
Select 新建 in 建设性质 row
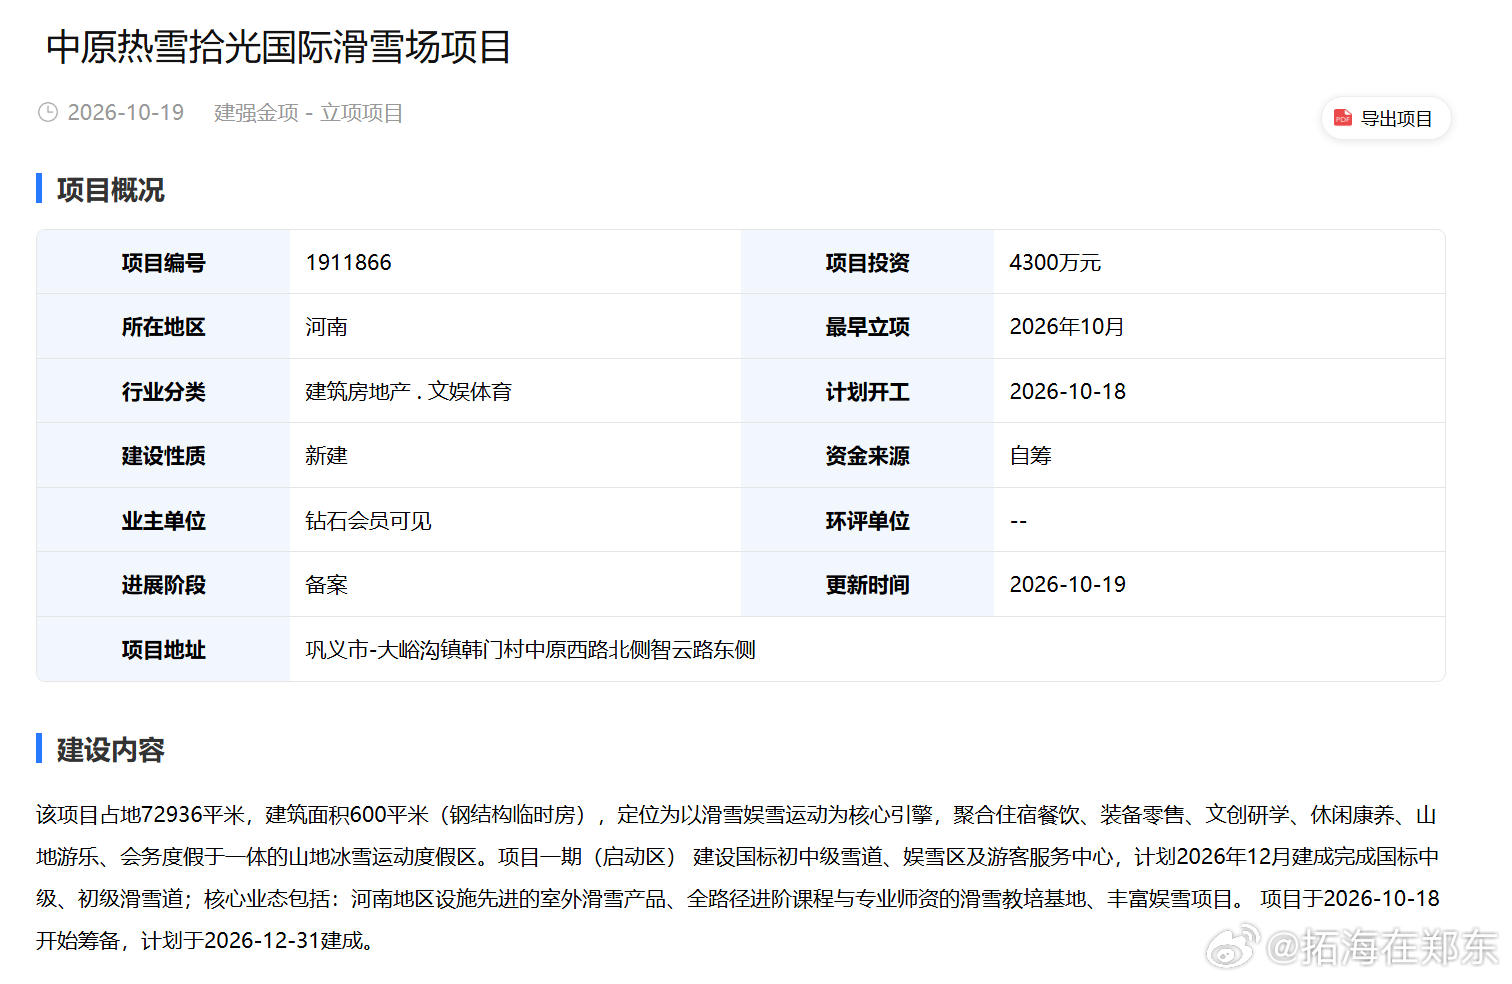pyautogui.click(x=326, y=456)
